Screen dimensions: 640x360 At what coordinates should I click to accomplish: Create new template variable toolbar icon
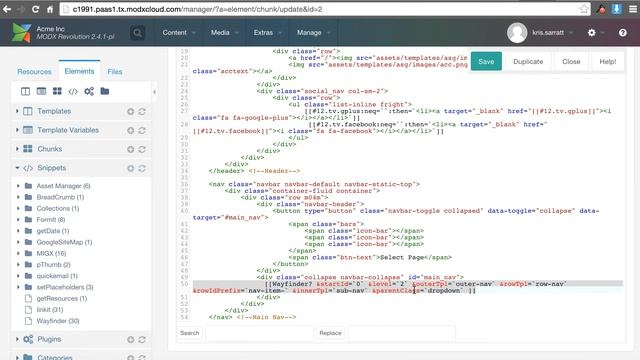pyautogui.click(x=41, y=91)
